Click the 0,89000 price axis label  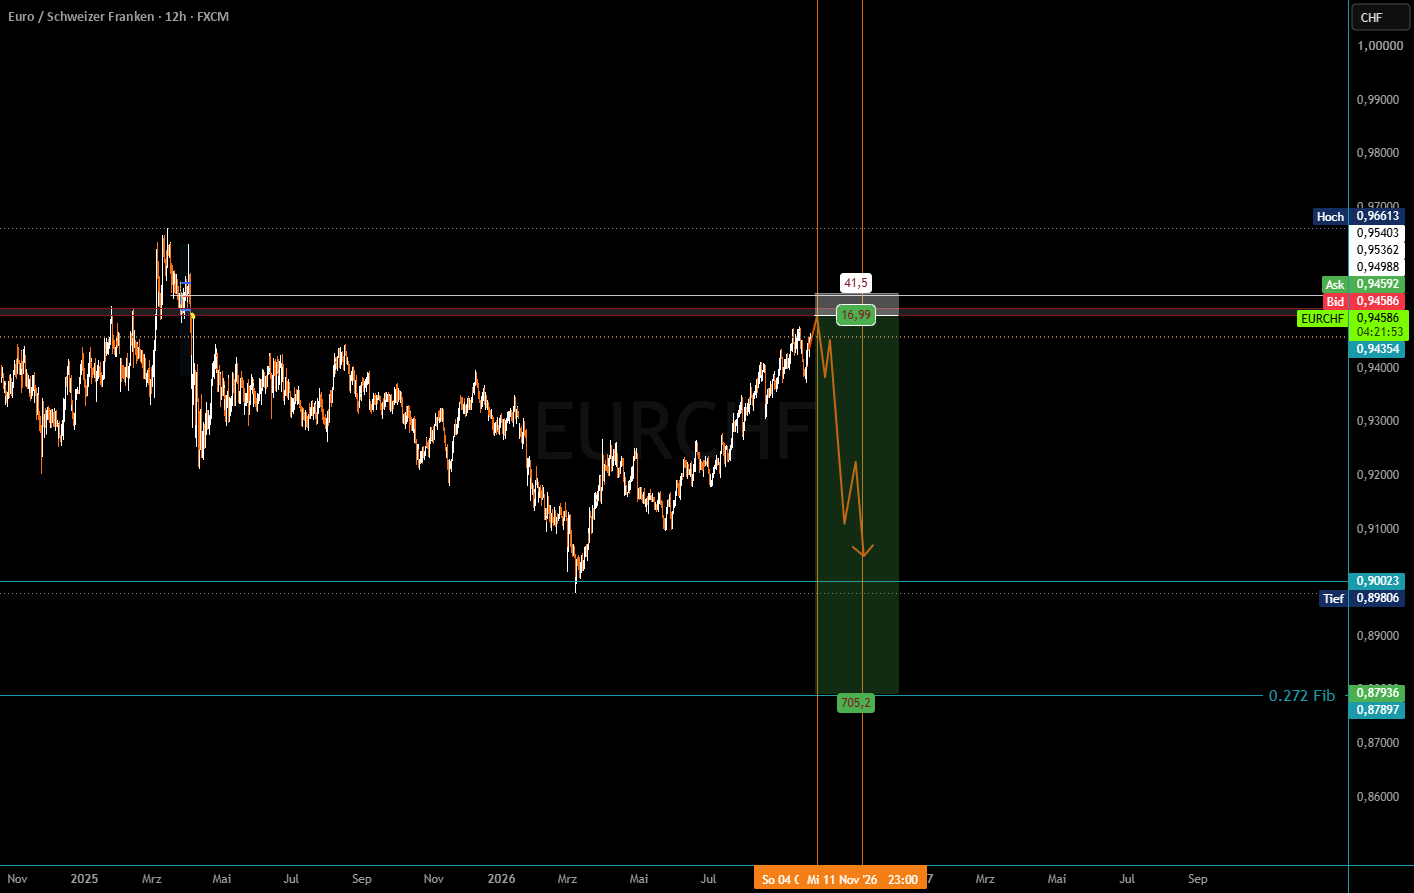pyautogui.click(x=1378, y=636)
